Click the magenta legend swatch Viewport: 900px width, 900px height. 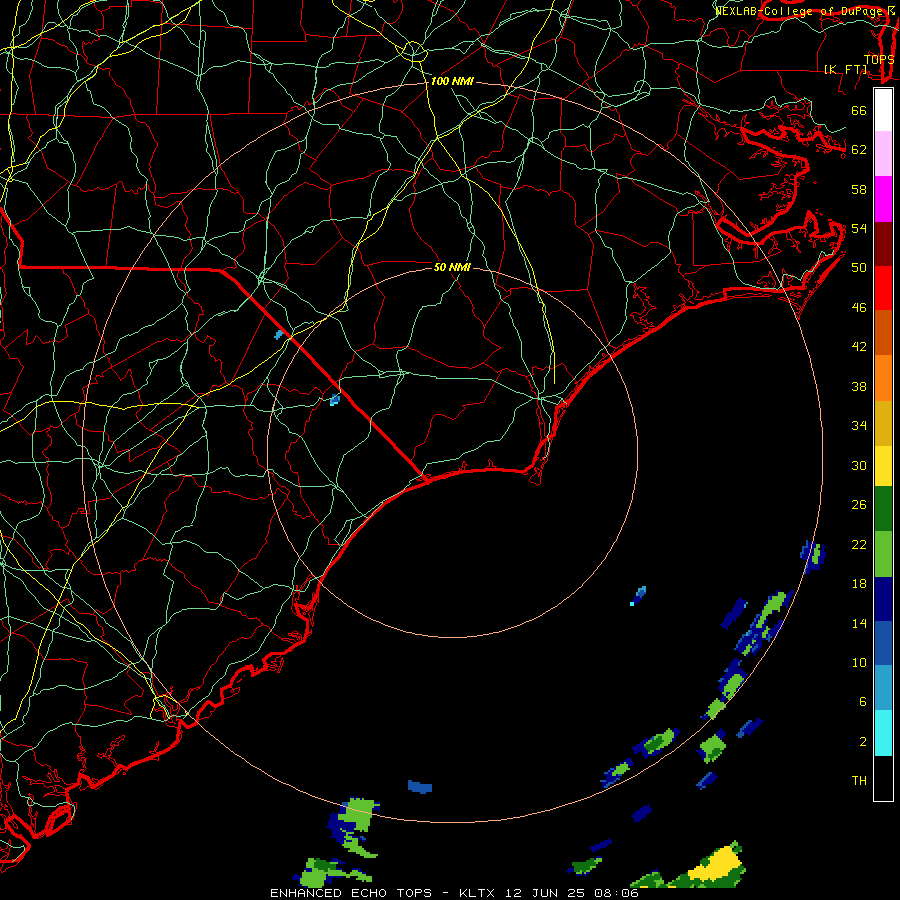(883, 199)
